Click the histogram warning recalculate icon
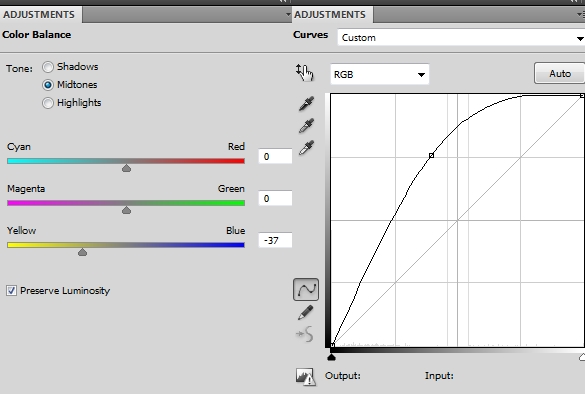This screenshot has width=585, height=394. (306, 376)
